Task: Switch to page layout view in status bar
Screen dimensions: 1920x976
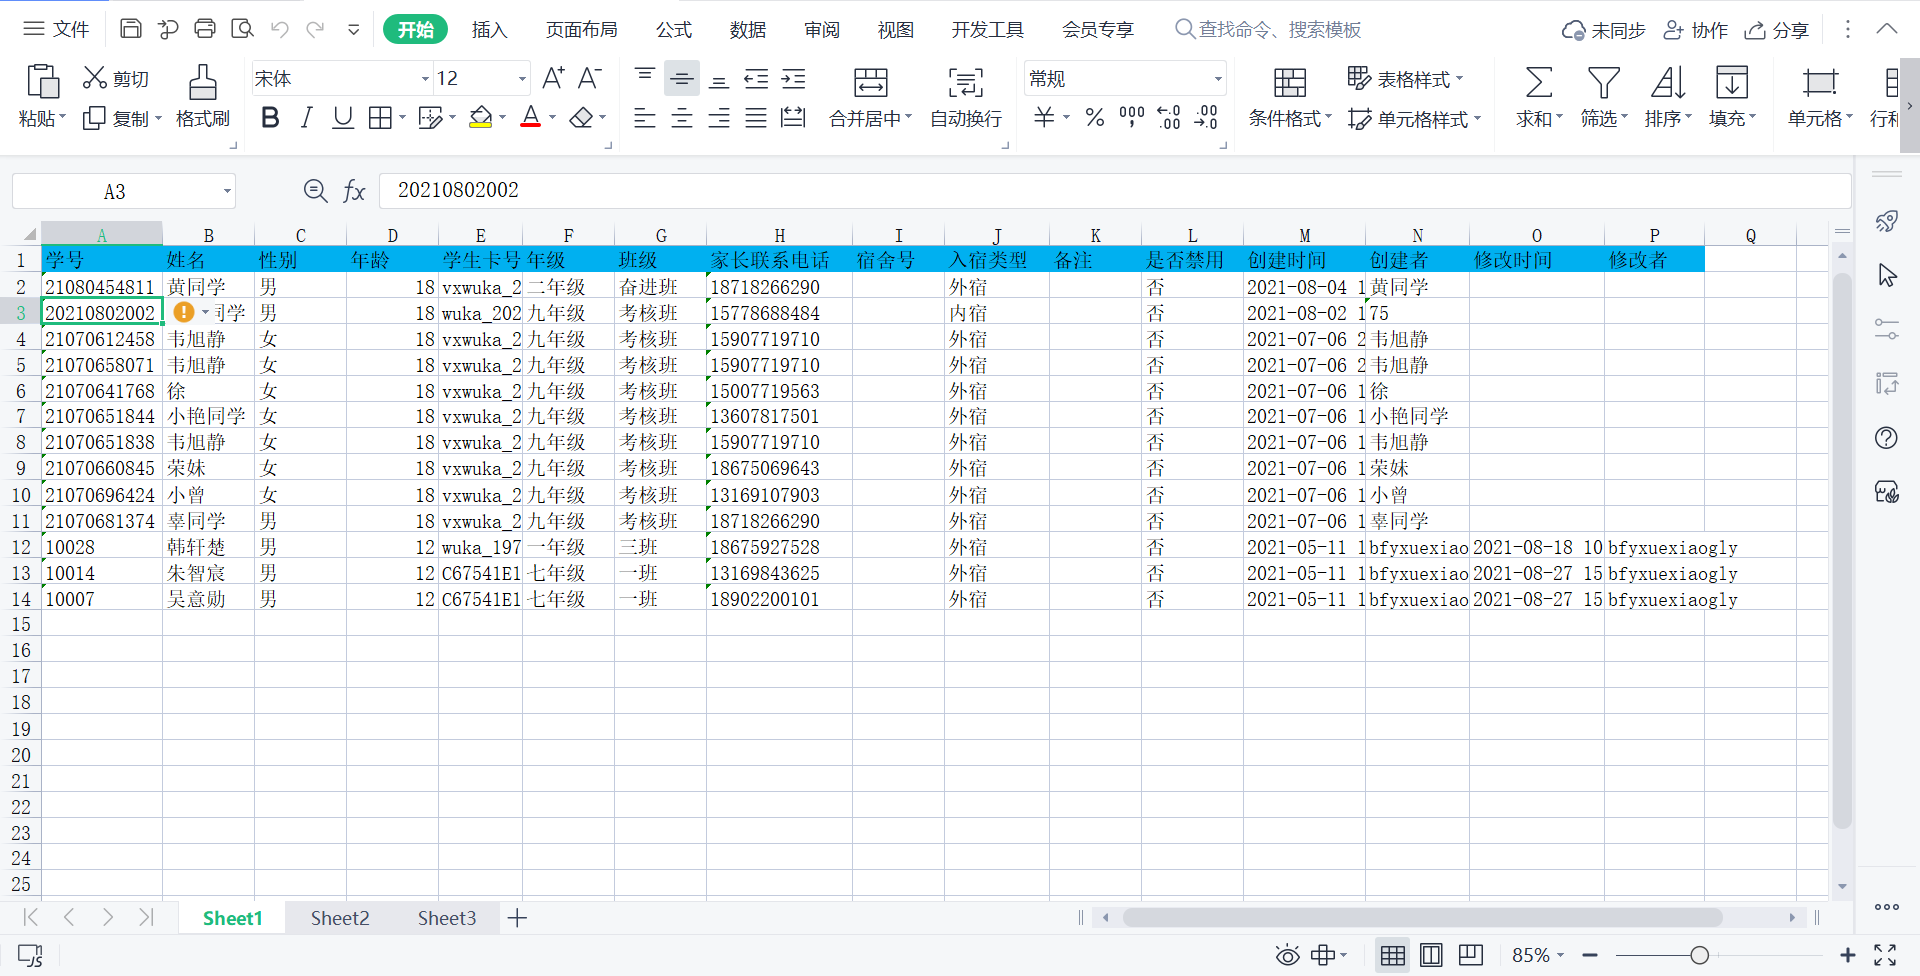Action: pyautogui.click(x=1432, y=955)
